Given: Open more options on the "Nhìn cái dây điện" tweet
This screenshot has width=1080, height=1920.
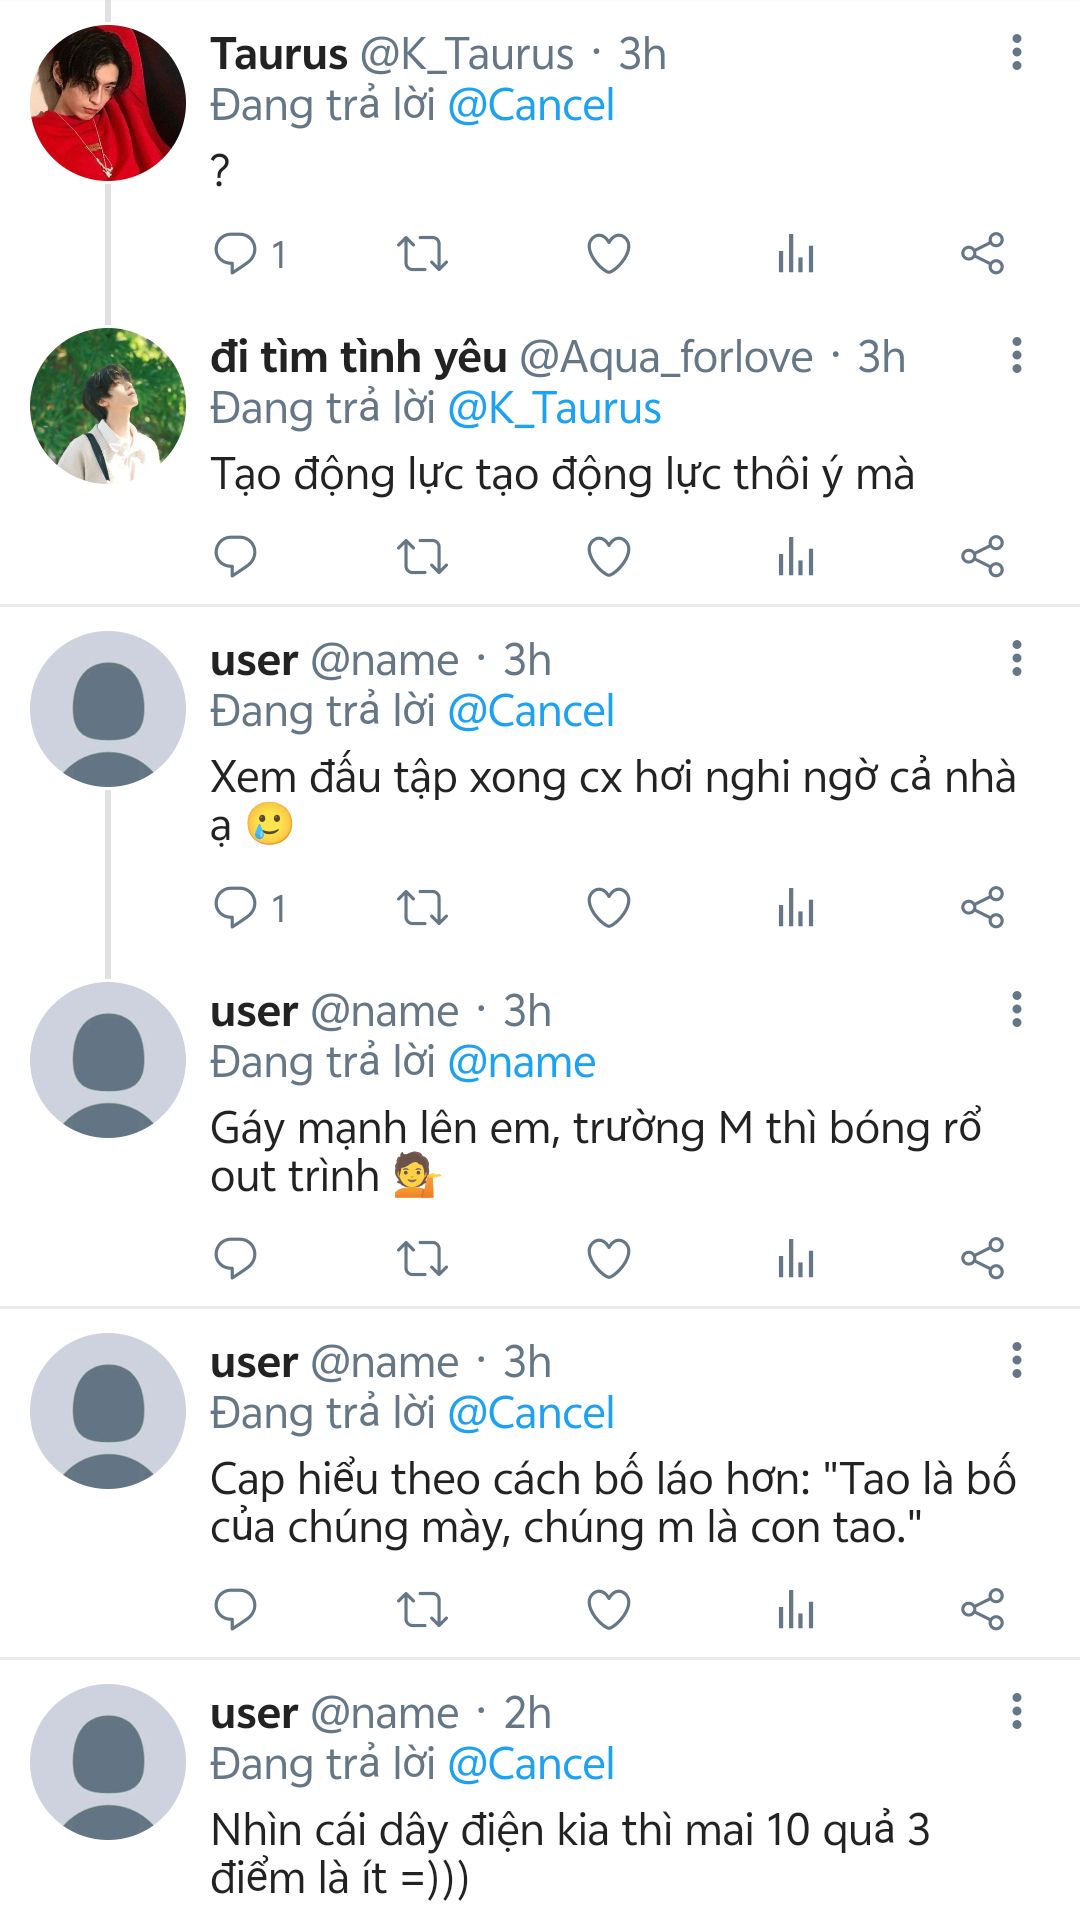Looking at the screenshot, I should pyautogui.click(x=1016, y=1712).
